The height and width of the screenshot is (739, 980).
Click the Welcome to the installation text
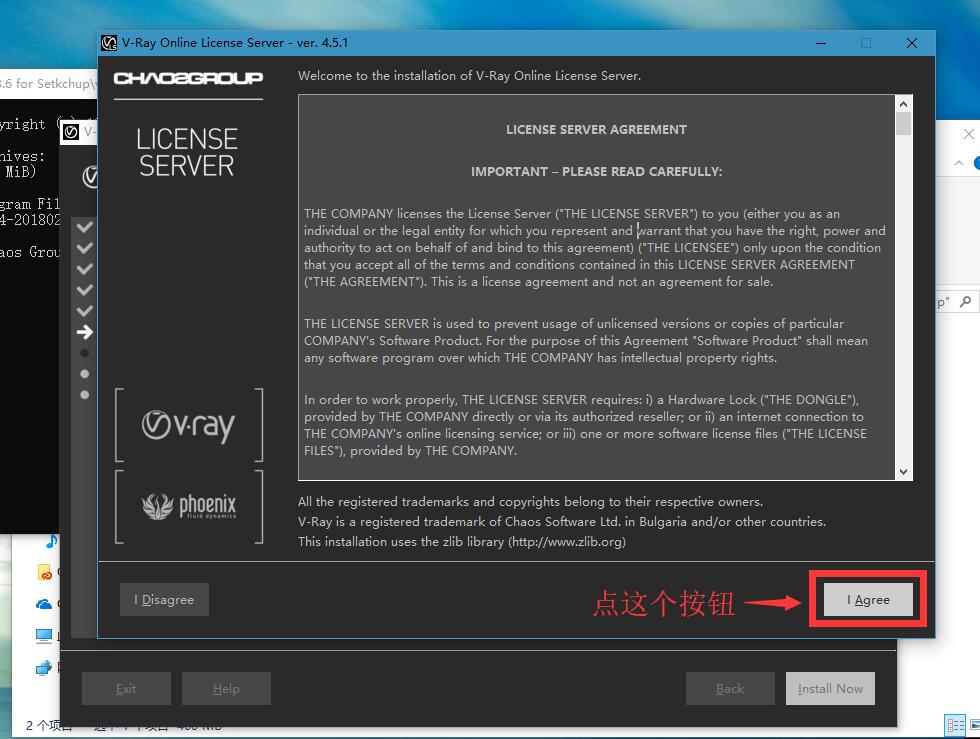coord(469,76)
